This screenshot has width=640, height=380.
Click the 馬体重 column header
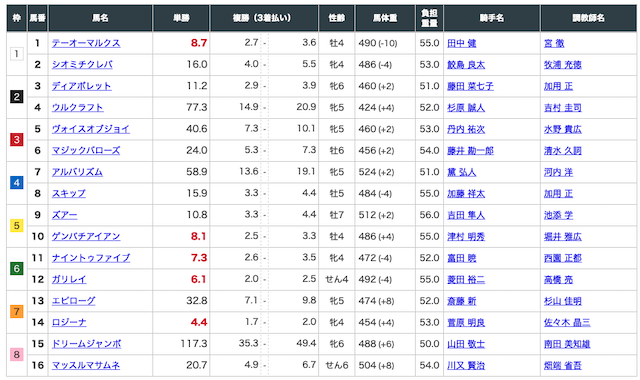click(385, 18)
